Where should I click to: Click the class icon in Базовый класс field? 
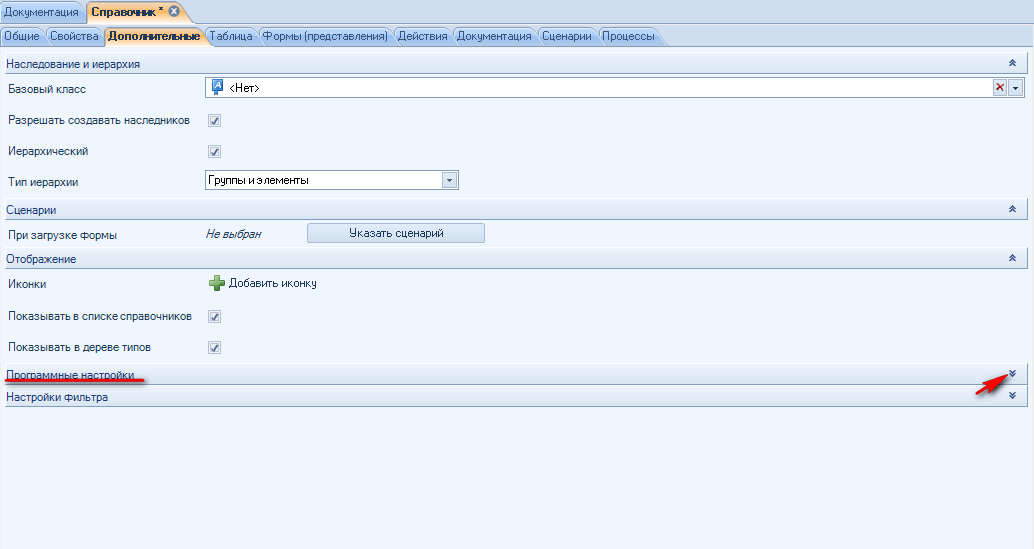(217, 88)
